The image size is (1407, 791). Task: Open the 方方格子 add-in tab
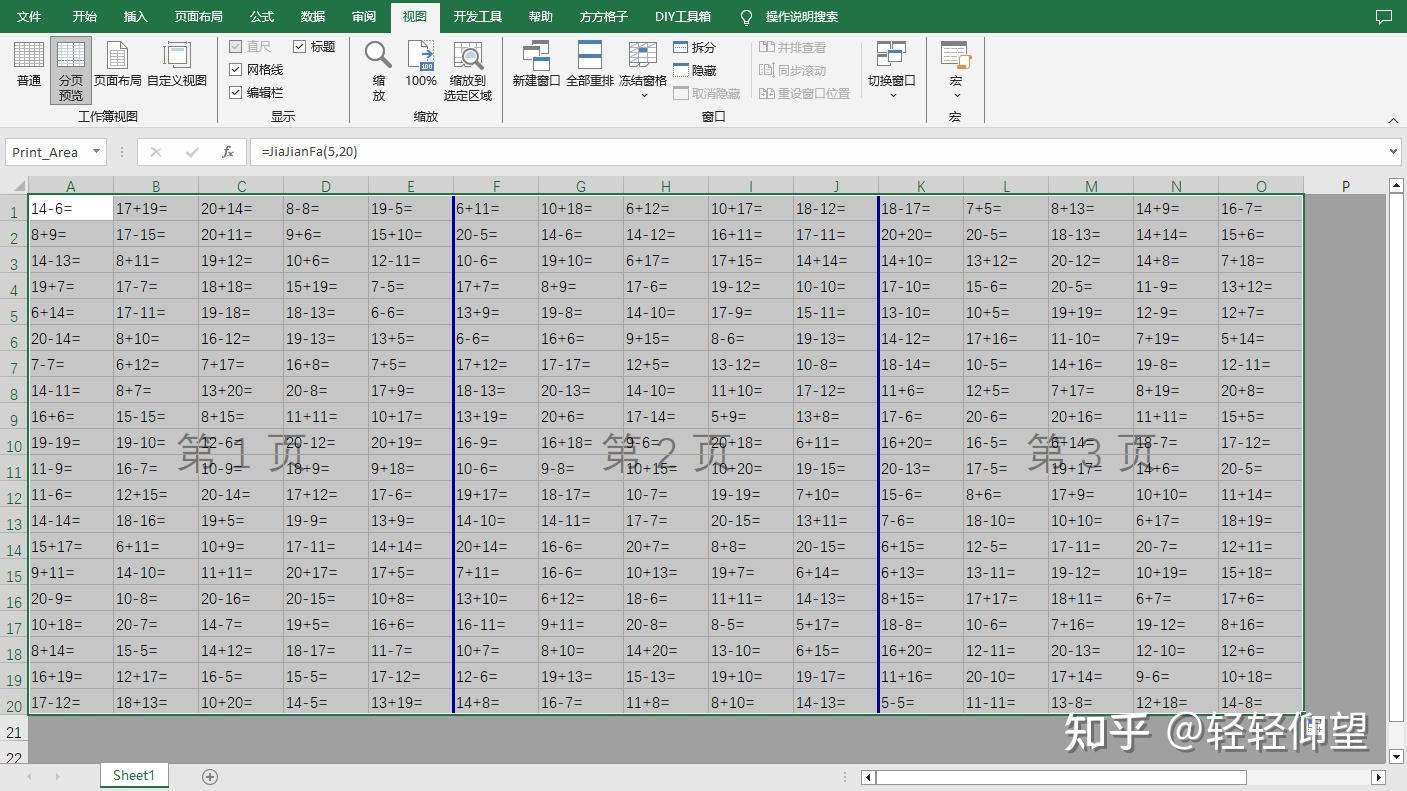click(x=604, y=17)
